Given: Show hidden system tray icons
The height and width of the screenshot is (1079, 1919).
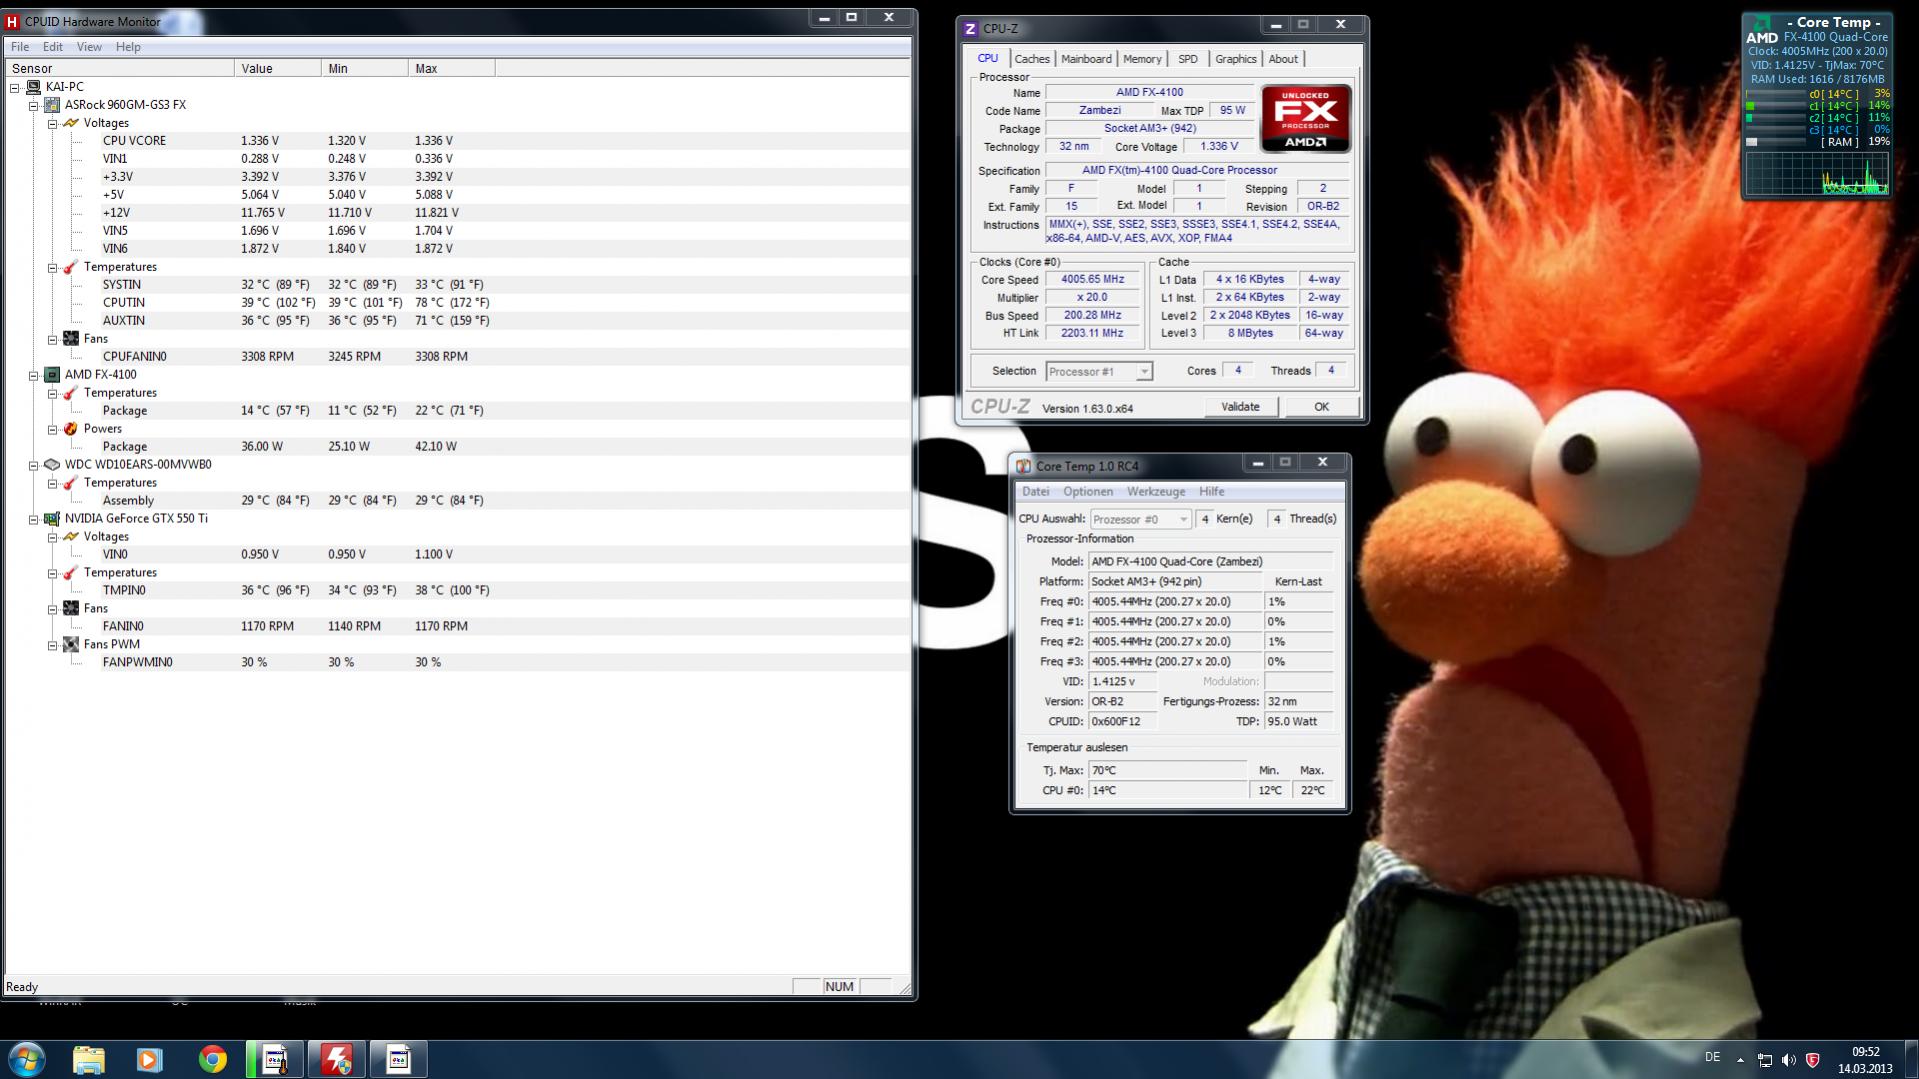Looking at the screenshot, I should (1740, 1060).
